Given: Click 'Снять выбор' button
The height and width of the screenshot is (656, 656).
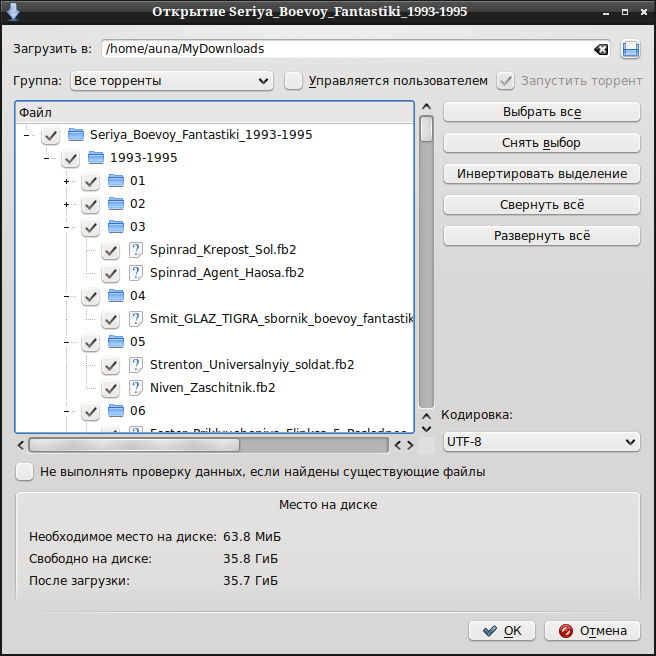Looking at the screenshot, I should click(x=541, y=143).
